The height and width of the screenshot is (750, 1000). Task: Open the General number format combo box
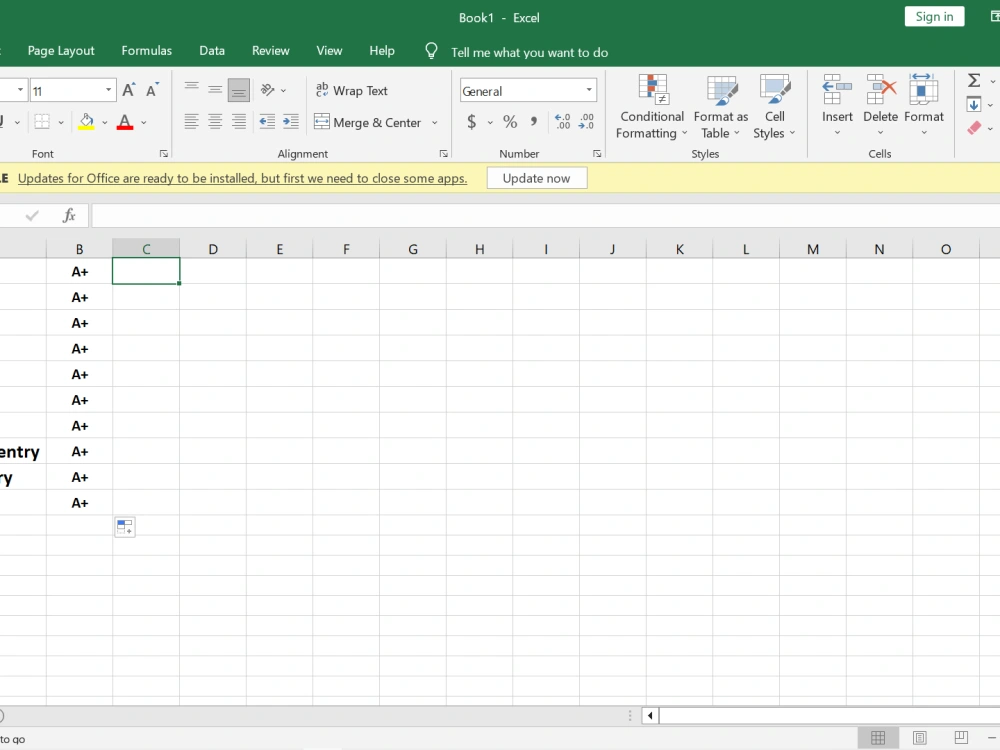click(528, 91)
